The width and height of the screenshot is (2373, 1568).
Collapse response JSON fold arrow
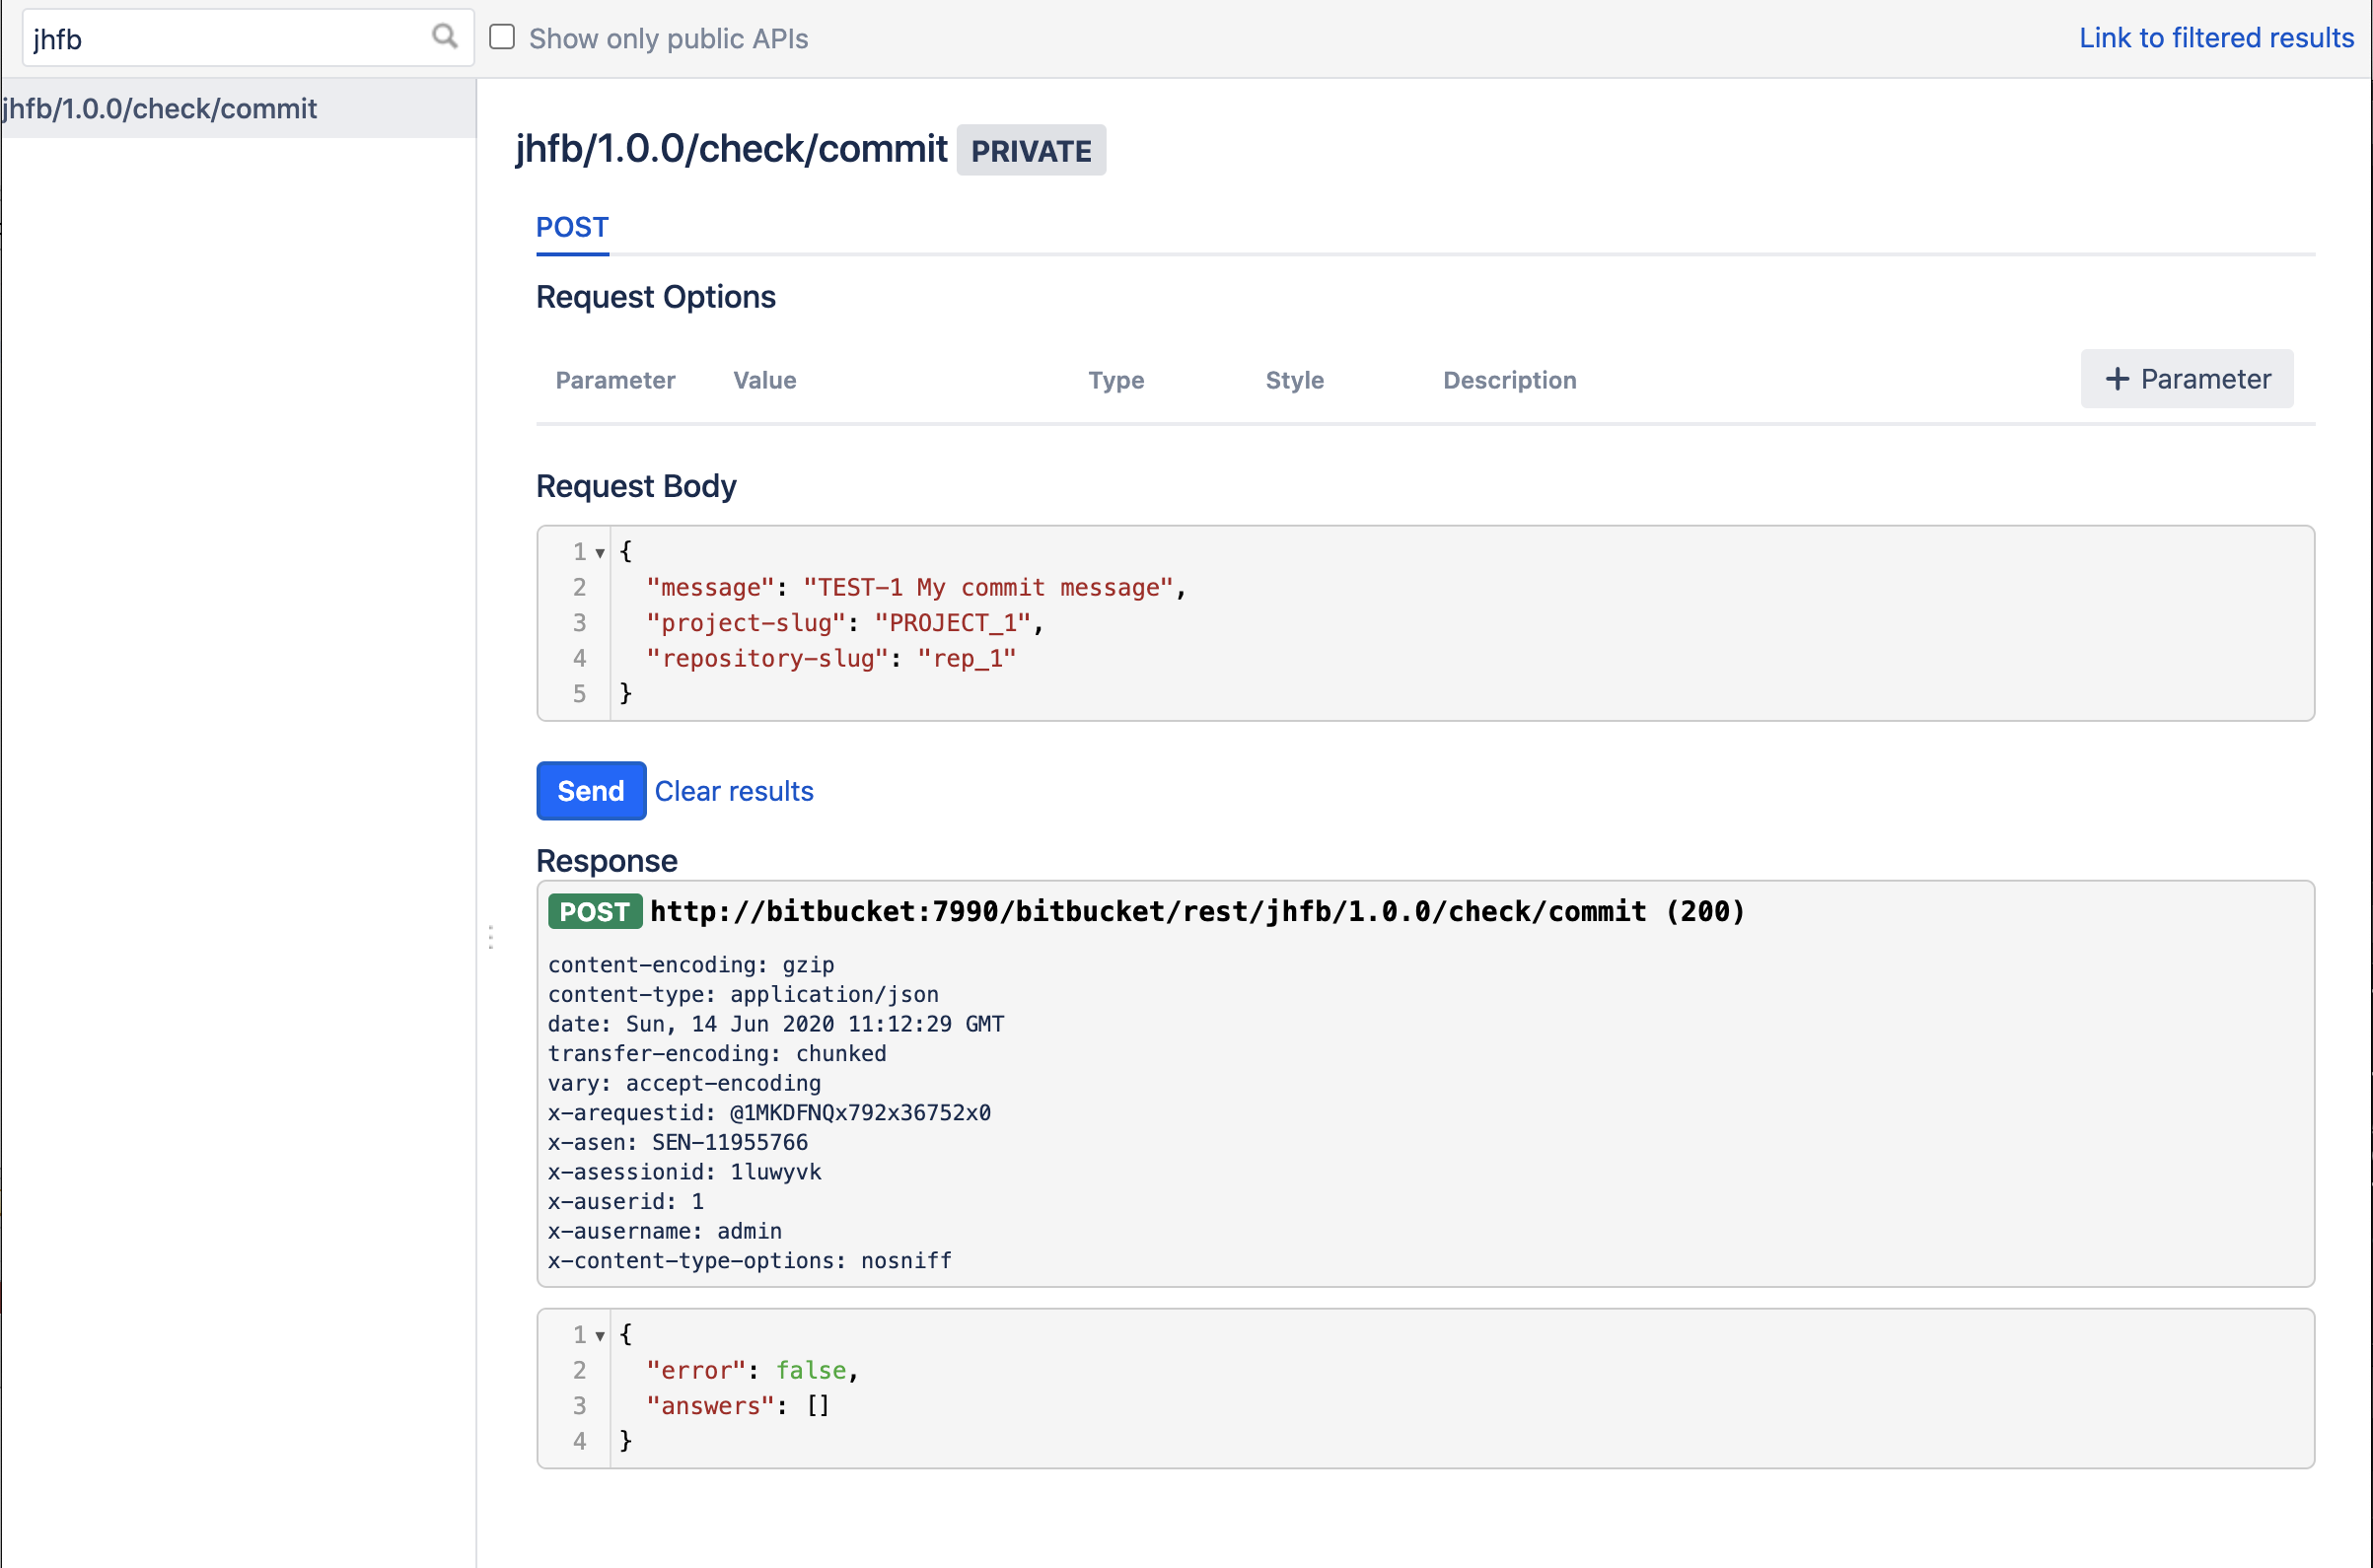coord(600,1335)
